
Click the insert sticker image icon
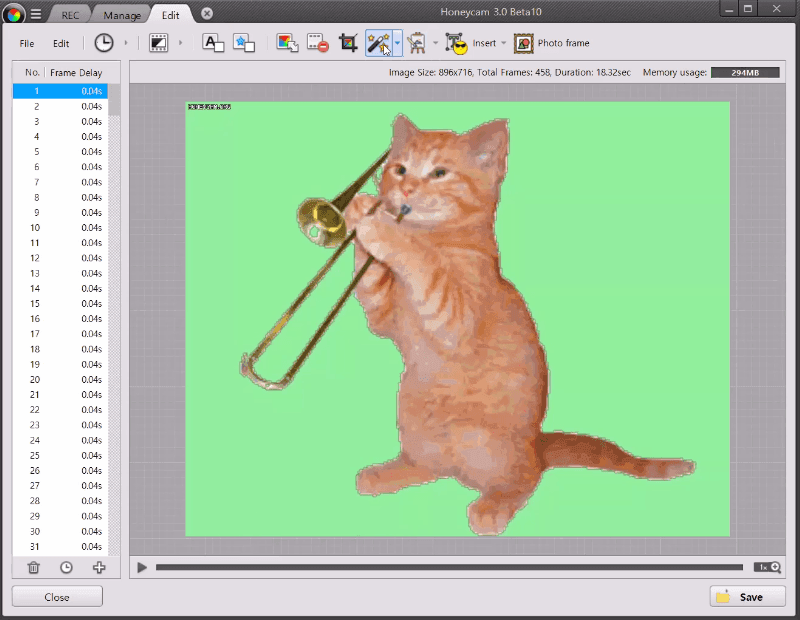[x=244, y=43]
